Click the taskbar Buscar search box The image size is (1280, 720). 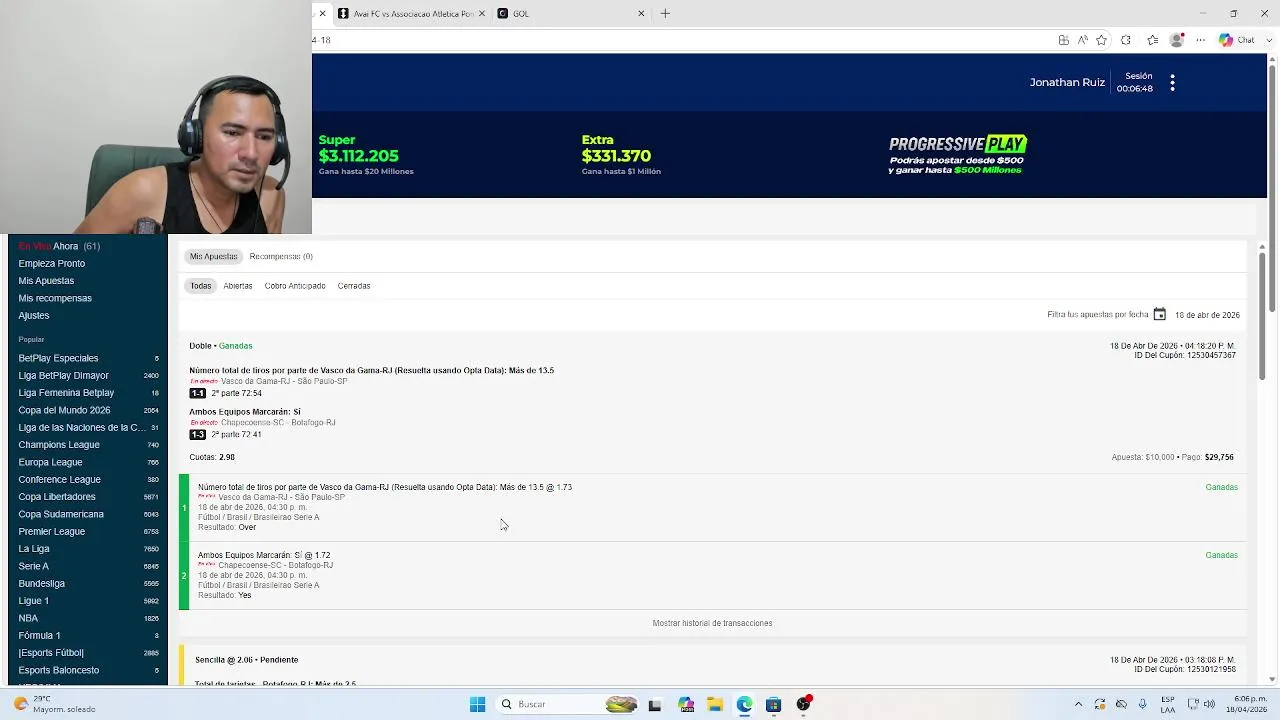coord(568,704)
